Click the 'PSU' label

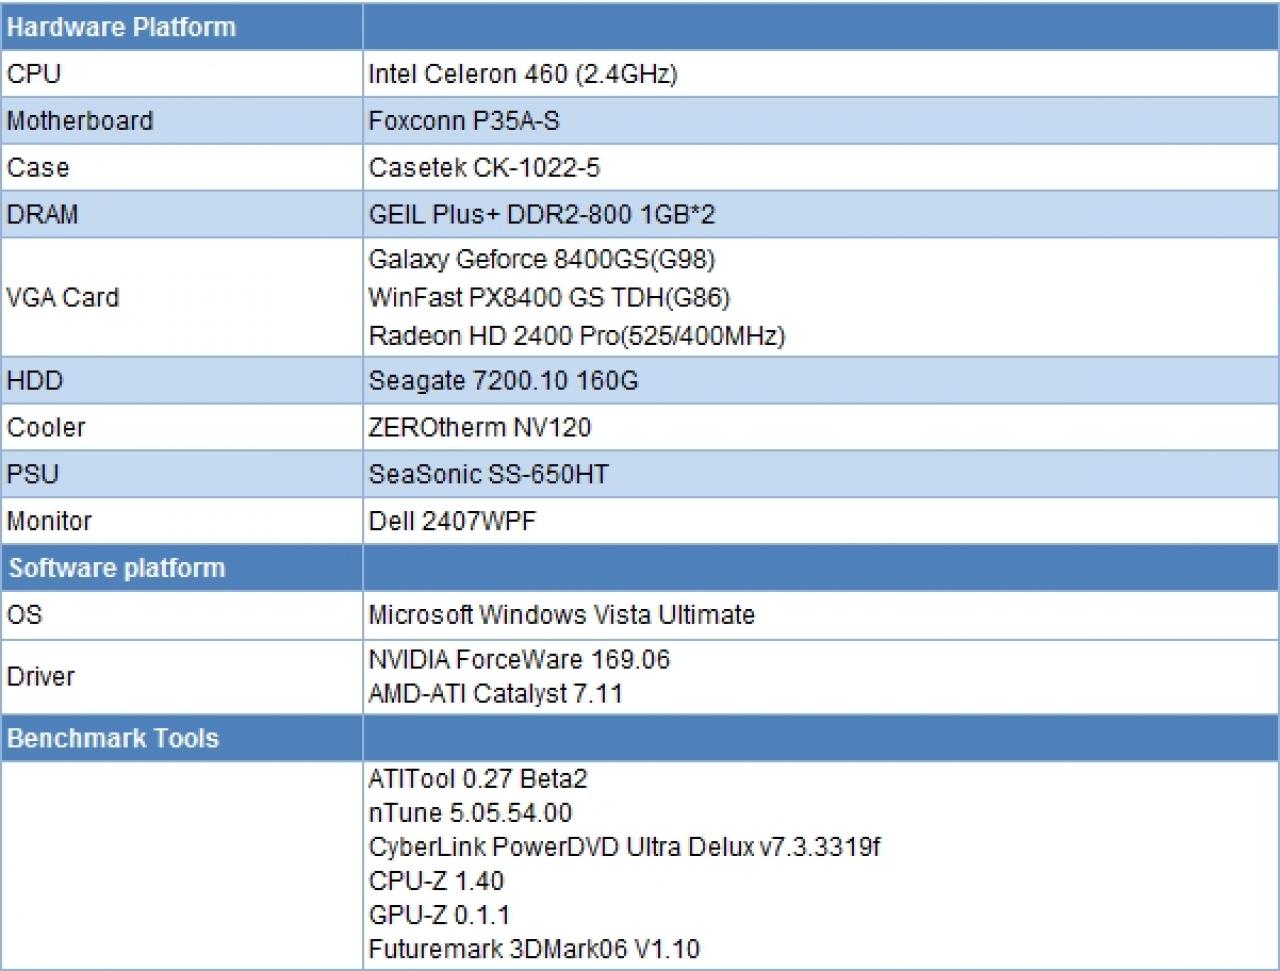[33, 474]
